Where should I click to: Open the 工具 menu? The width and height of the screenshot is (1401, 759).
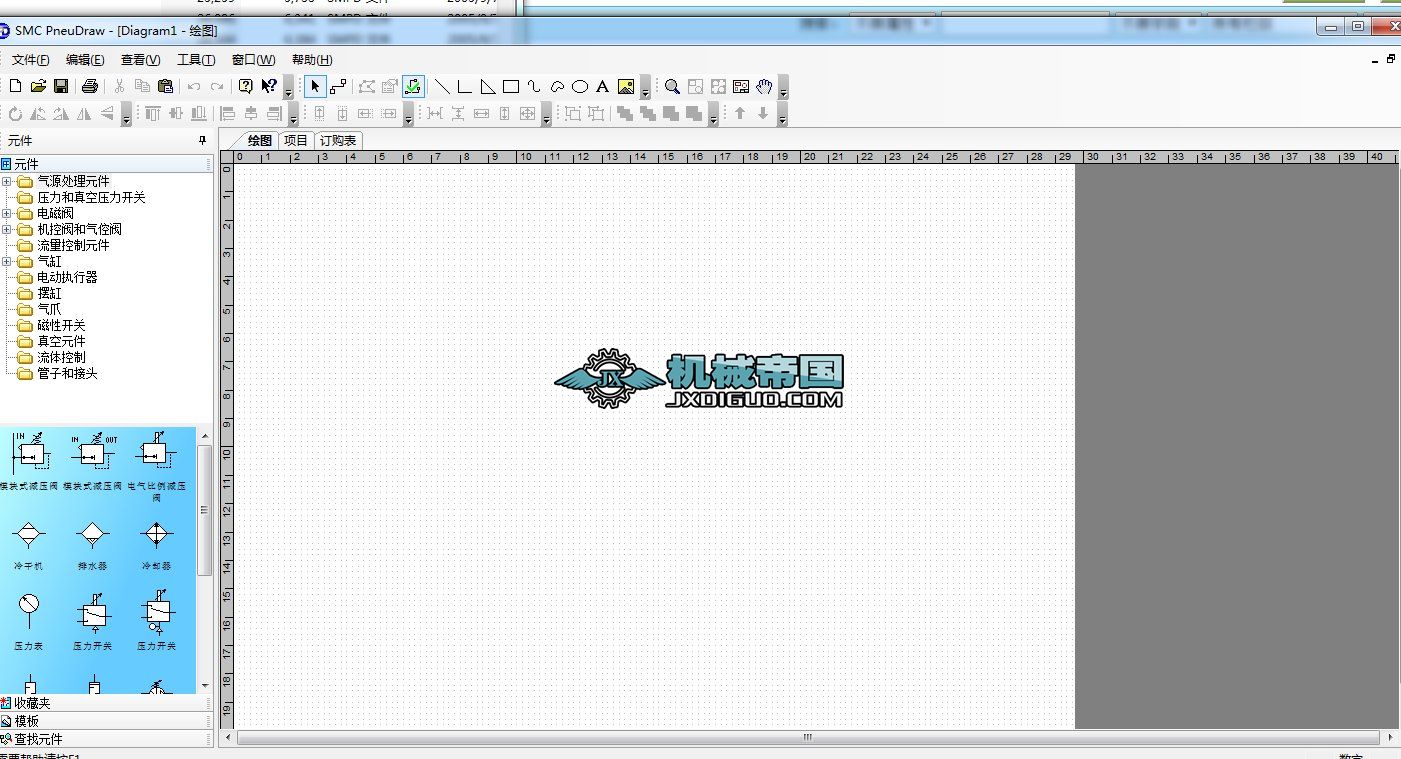196,60
